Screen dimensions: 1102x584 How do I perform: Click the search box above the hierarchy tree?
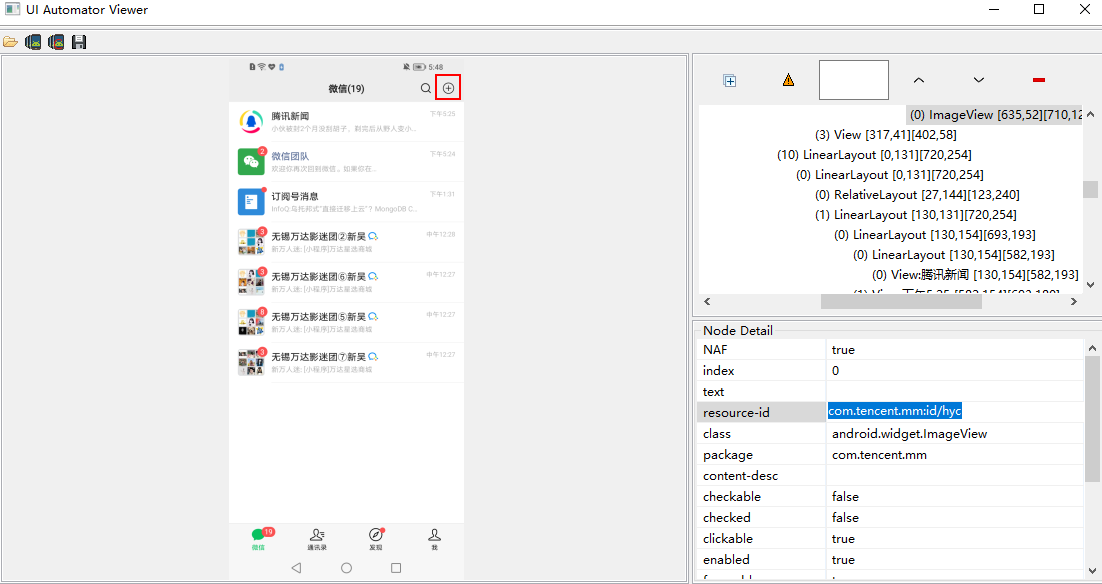tap(854, 80)
